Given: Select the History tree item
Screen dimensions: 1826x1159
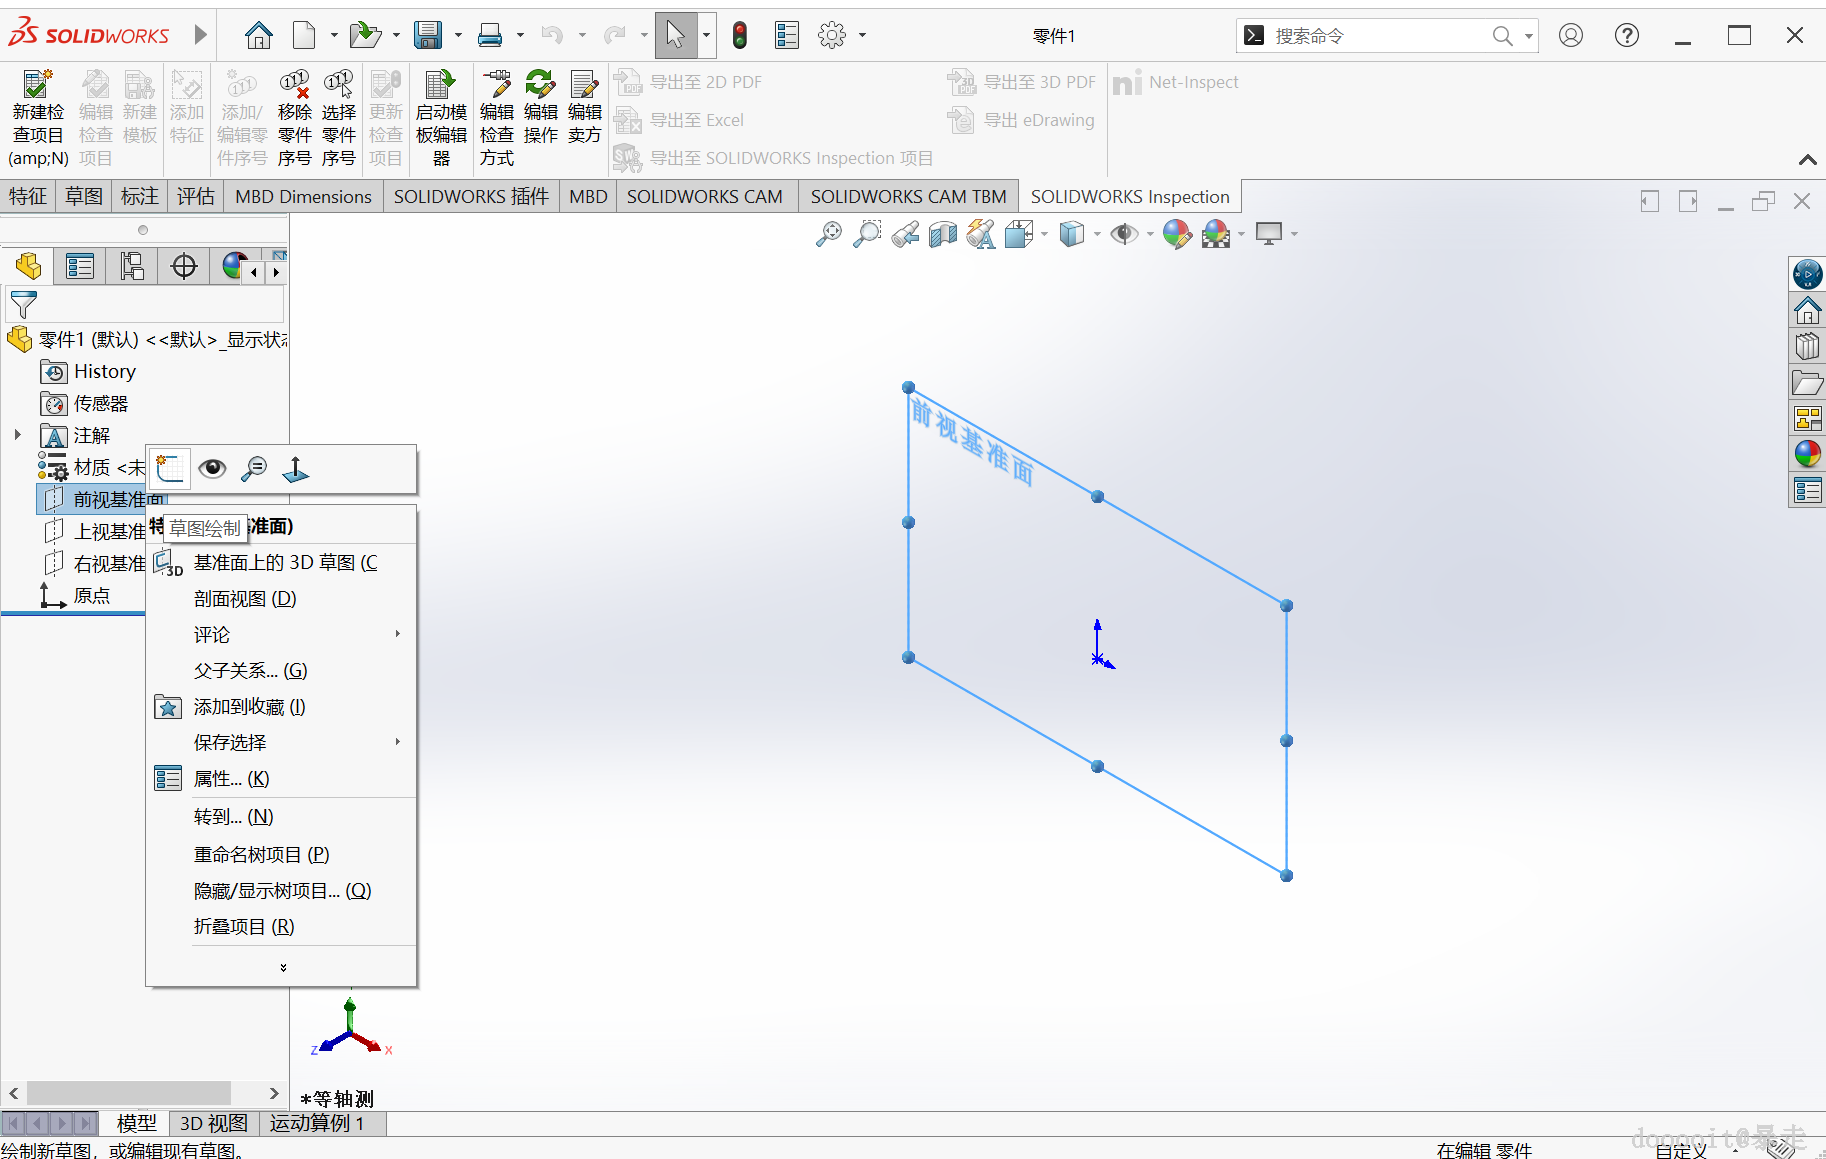Looking at the screenshot, I should (x=88, y=371).
